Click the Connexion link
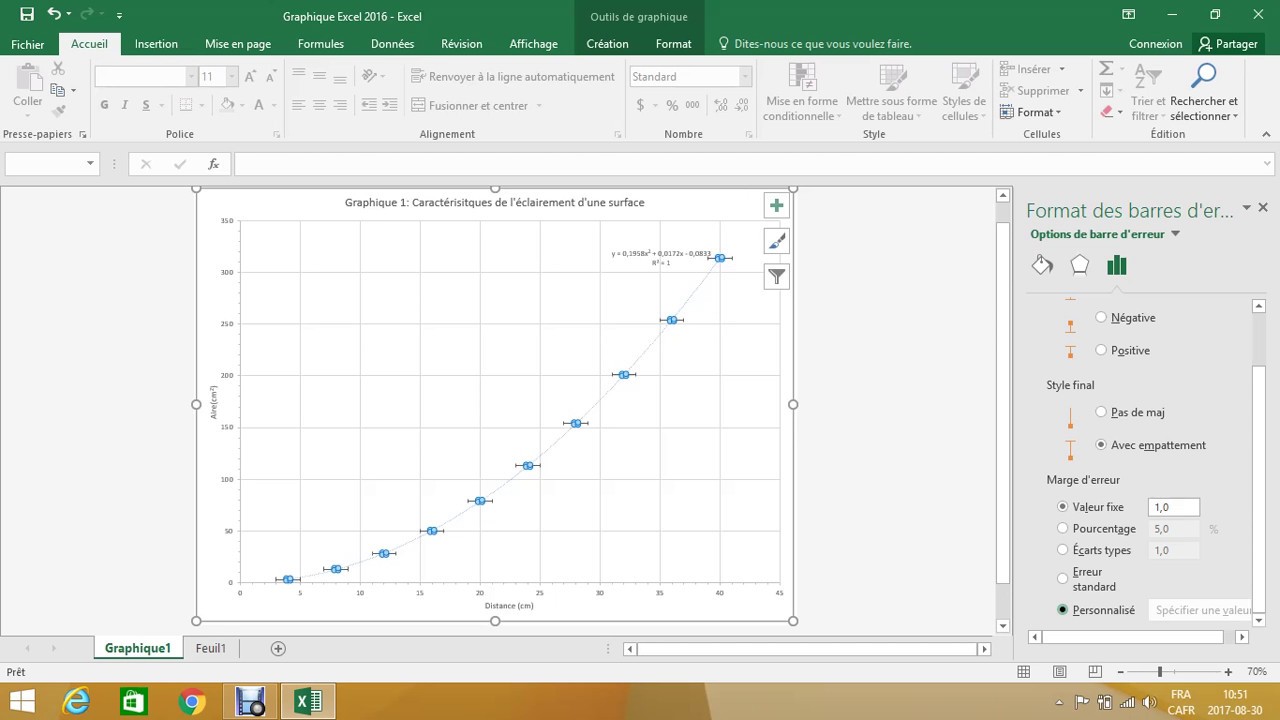 (1155, 44)
